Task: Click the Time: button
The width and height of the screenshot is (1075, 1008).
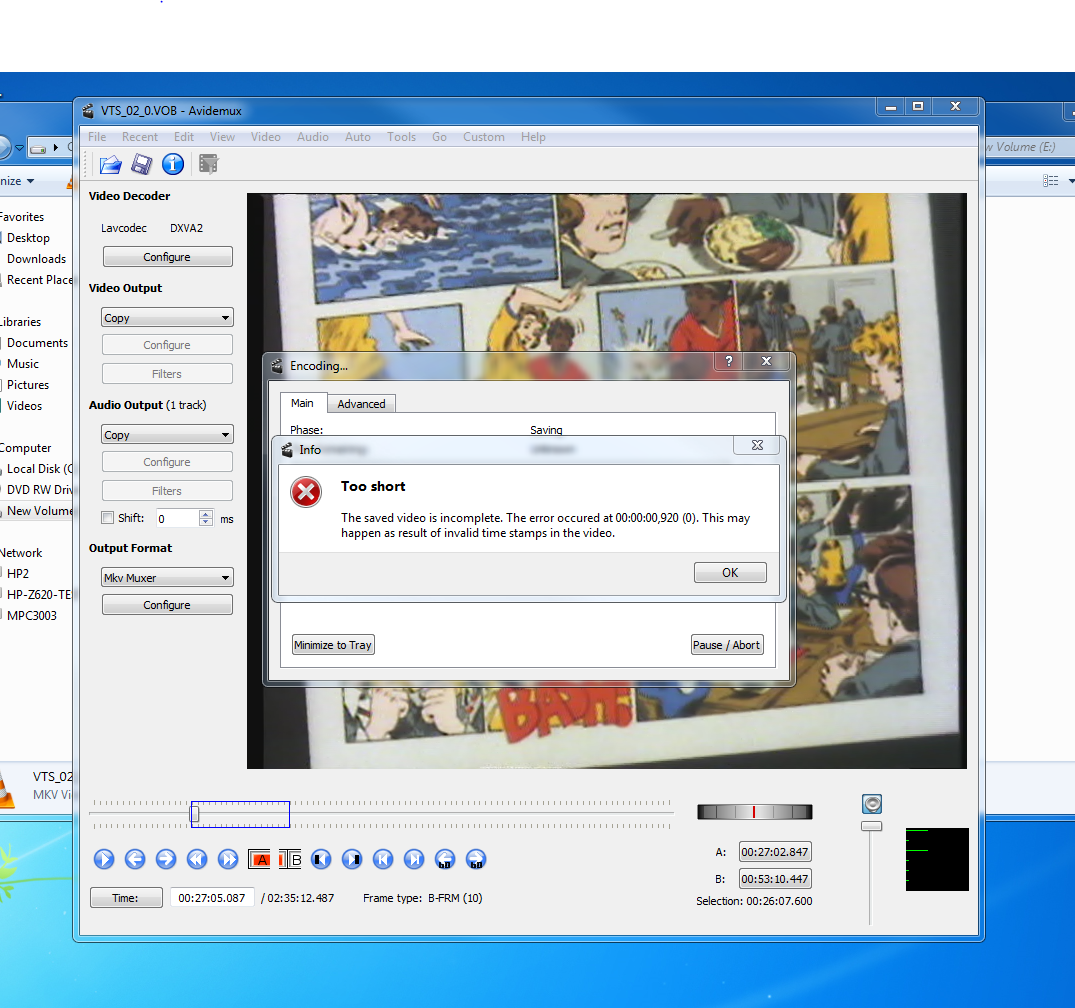Action: coord(125,898)
